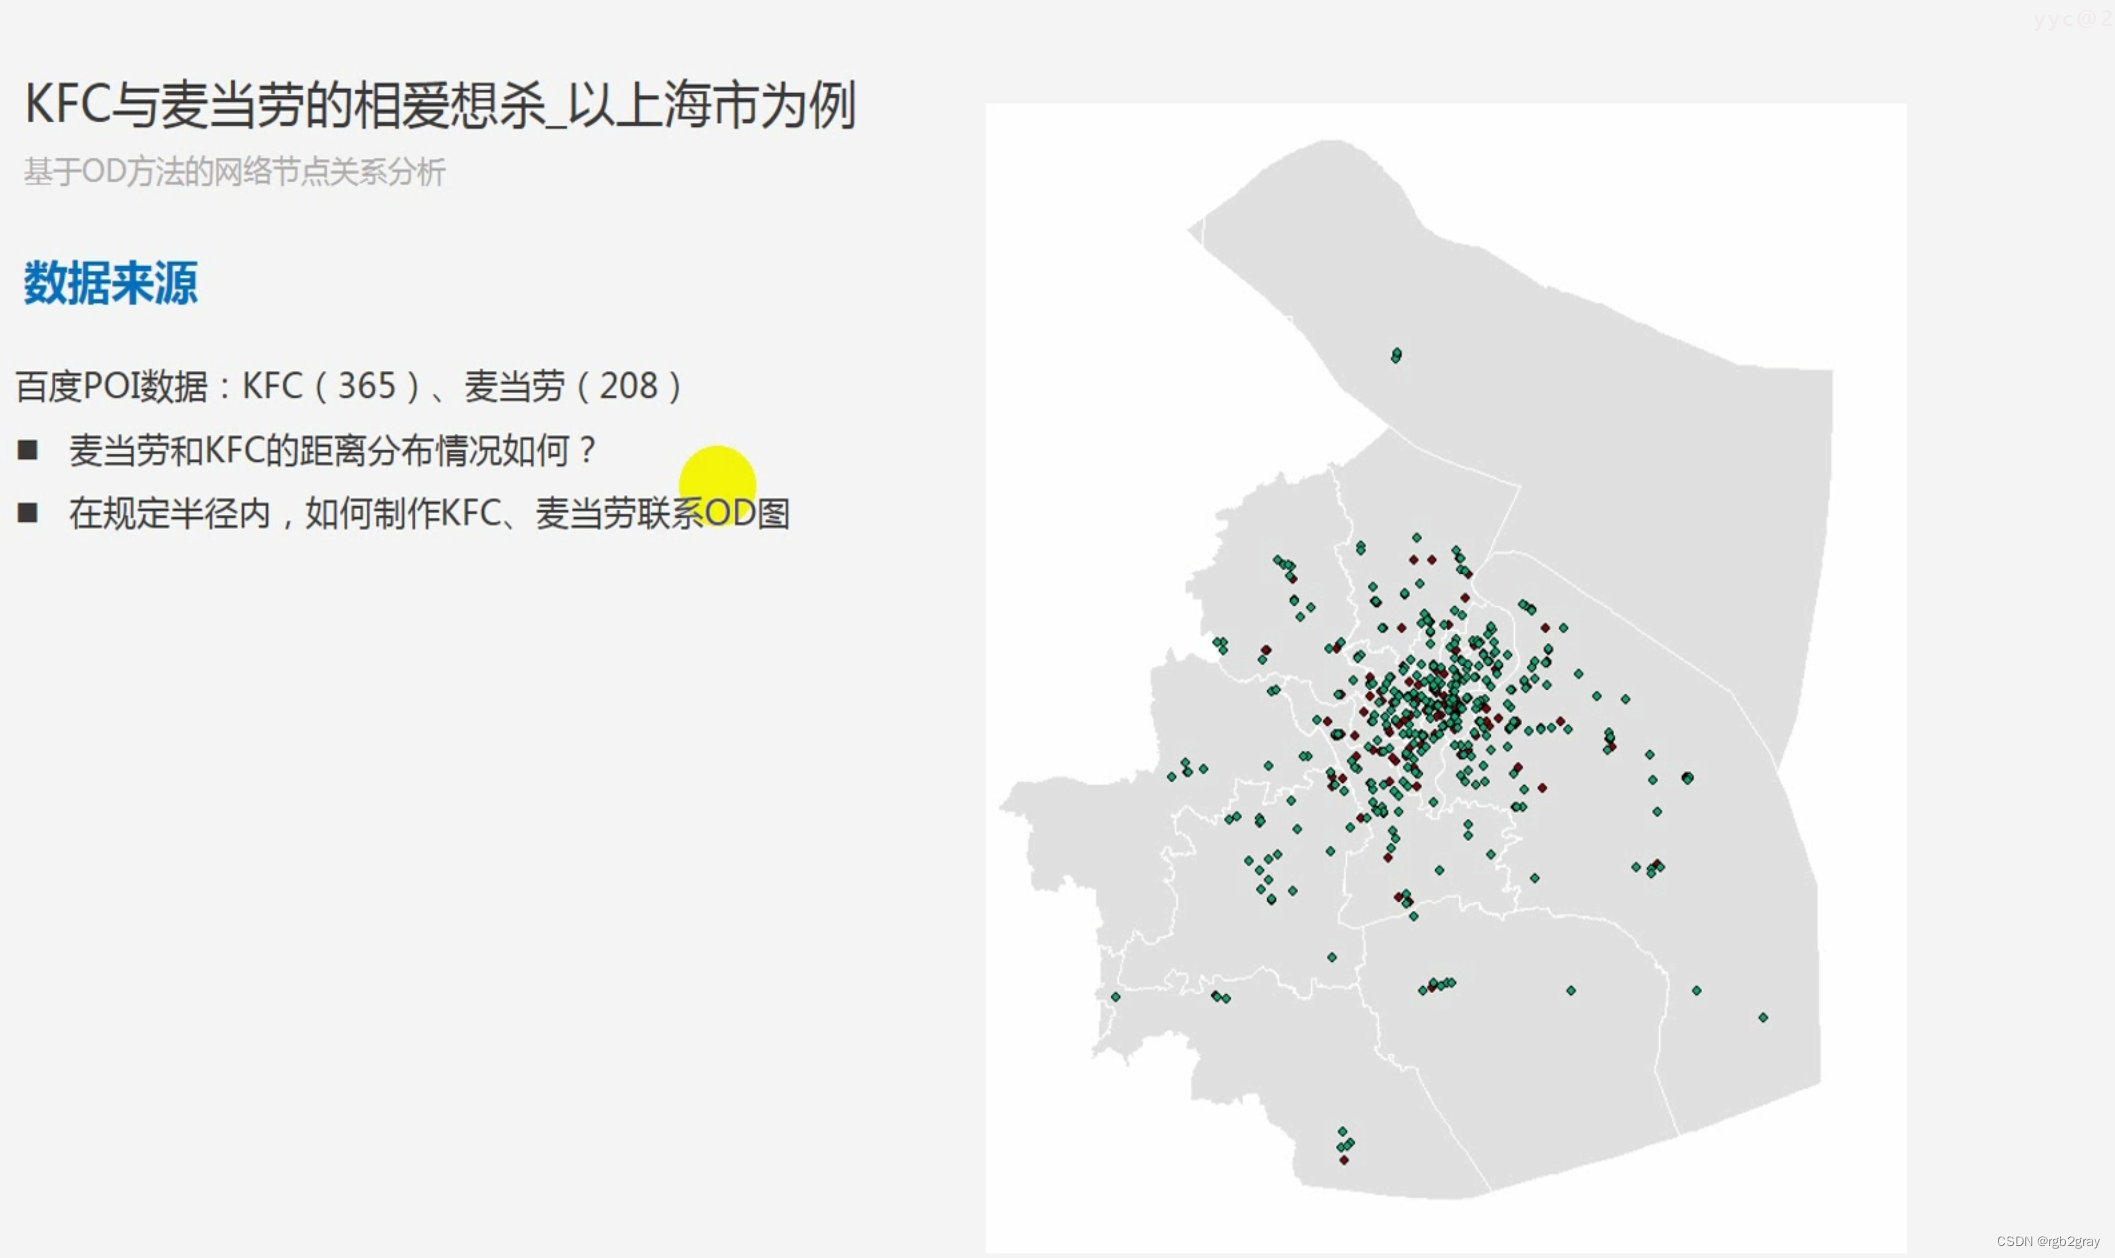This screenshot has width=2115, height=1258.
Task: Click the 百度POI数据 KFC(365) text line
Action: pos(348,386)
